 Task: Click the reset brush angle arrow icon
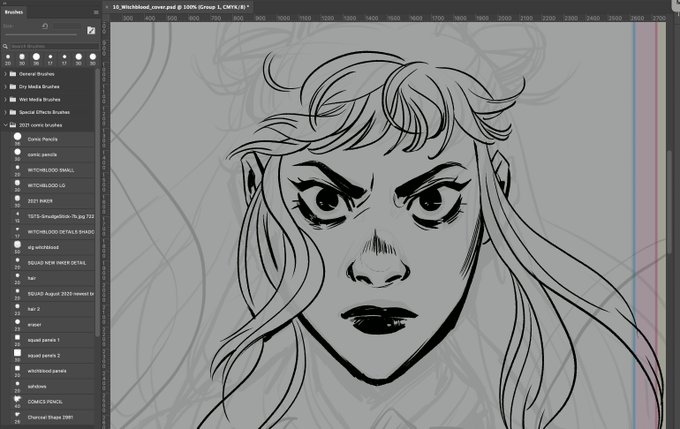[x=45, y=26]
